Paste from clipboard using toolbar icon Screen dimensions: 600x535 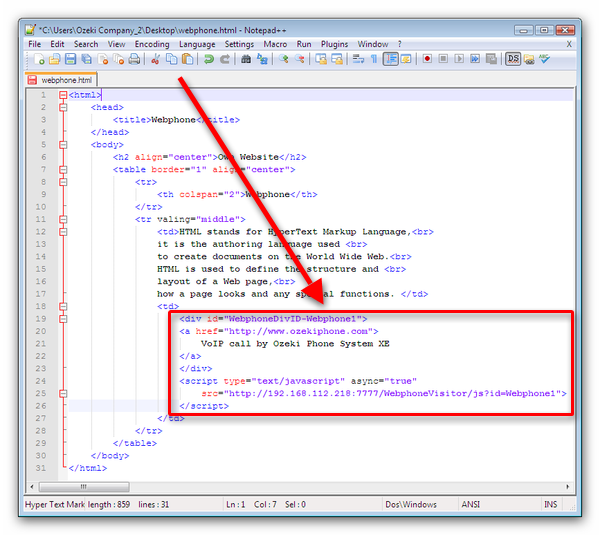point(187,59)
